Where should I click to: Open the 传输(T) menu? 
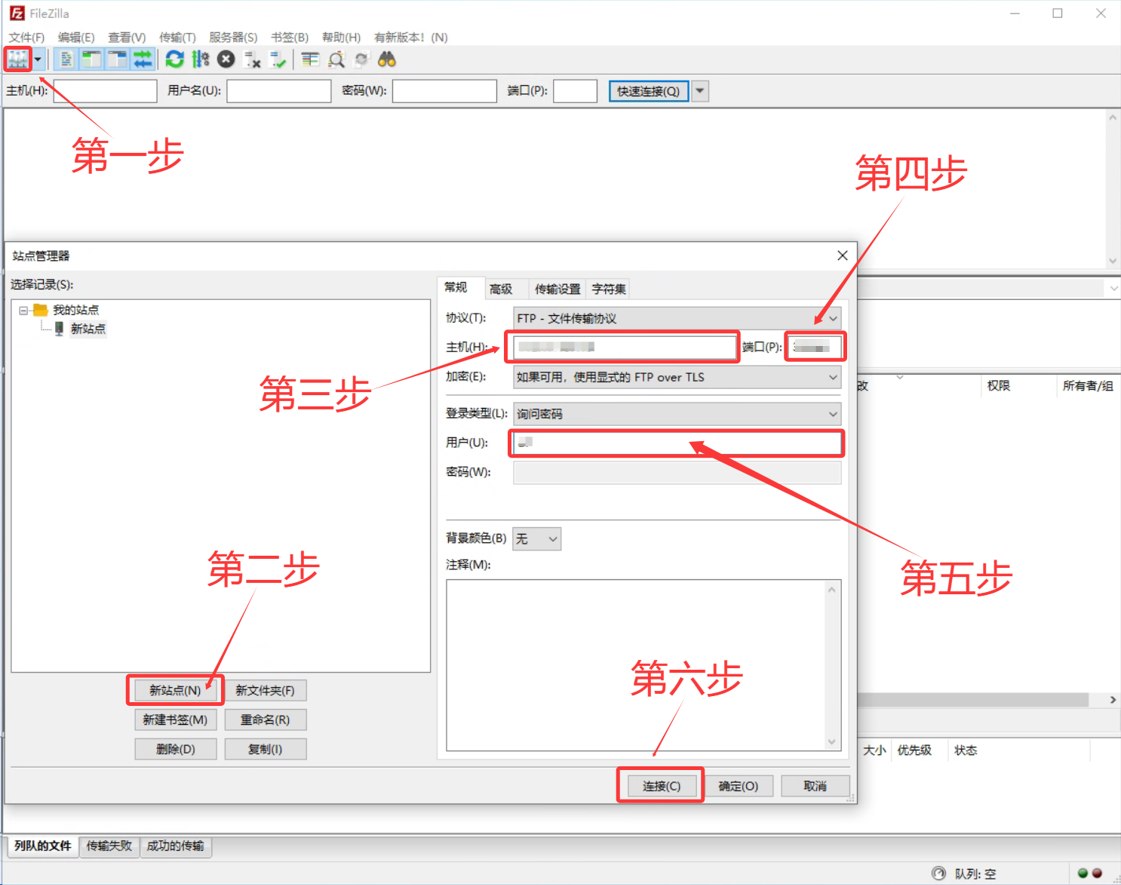click(177, 37)
